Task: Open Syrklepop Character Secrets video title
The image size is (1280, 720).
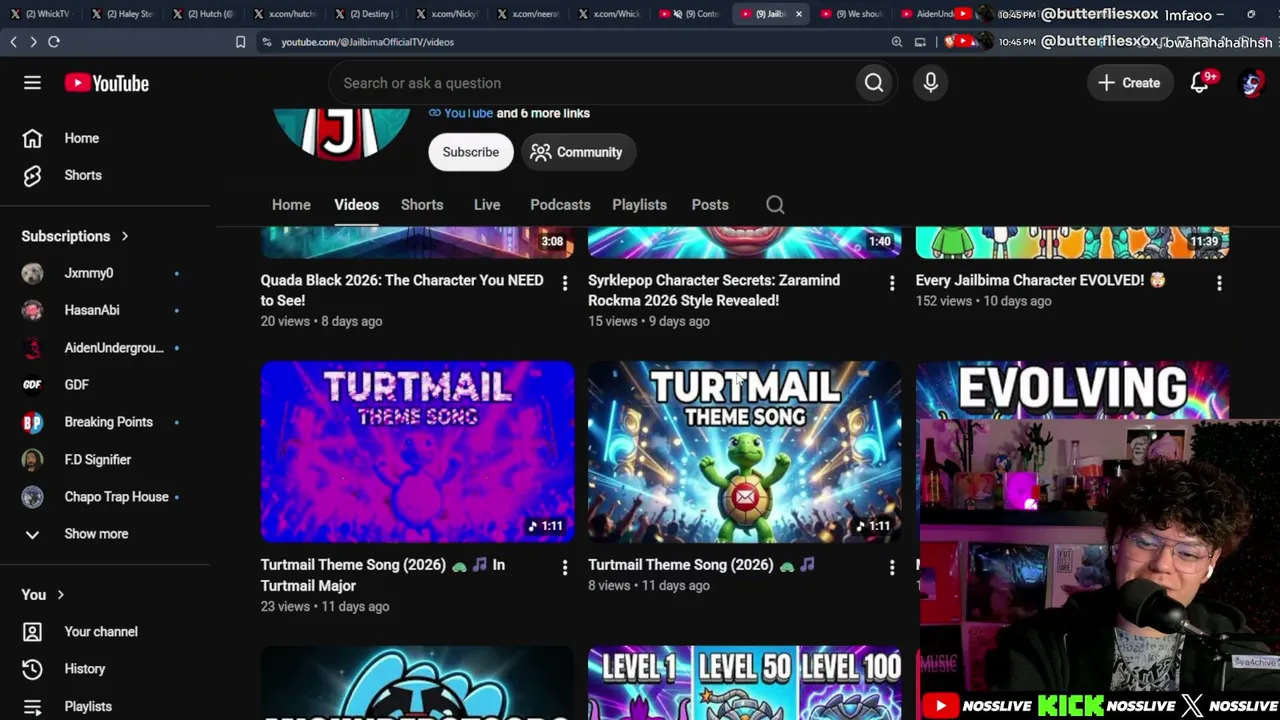Action: pyautogui.click(x=714, y=290)
